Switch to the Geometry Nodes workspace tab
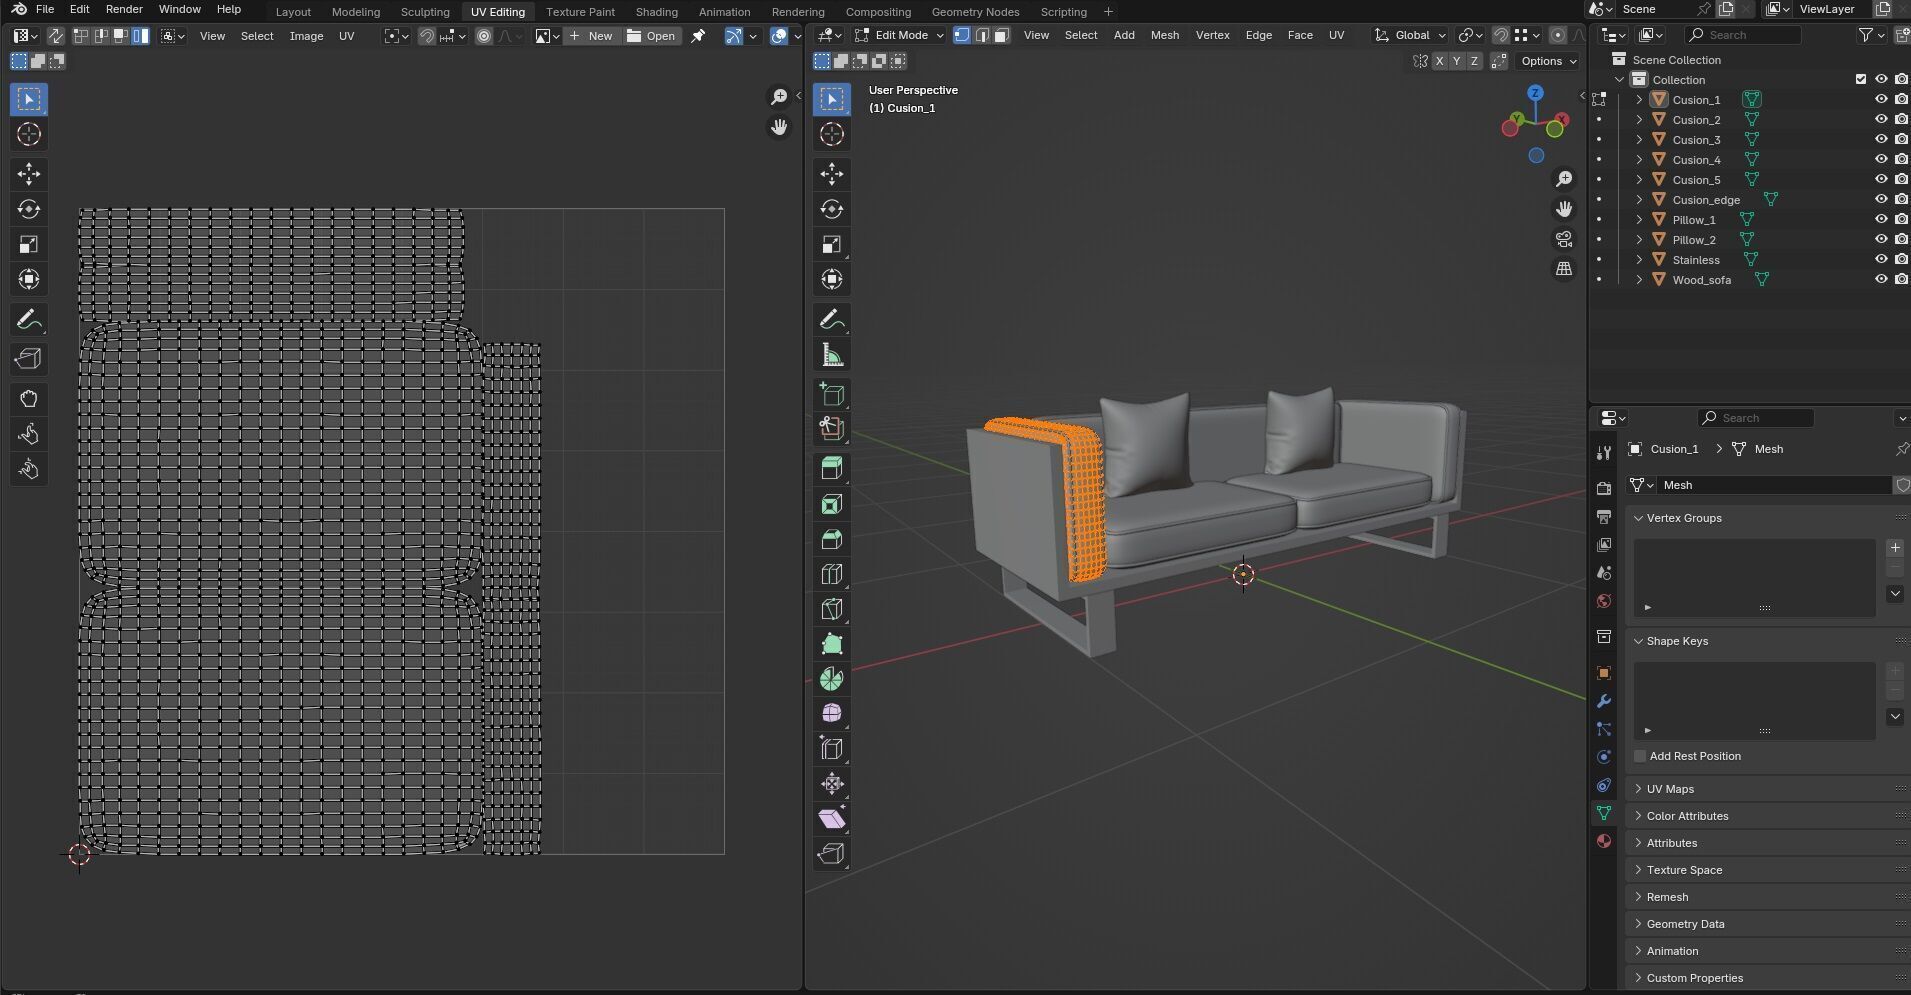This screenshot has width=1911, height=995. click(975, 12)
